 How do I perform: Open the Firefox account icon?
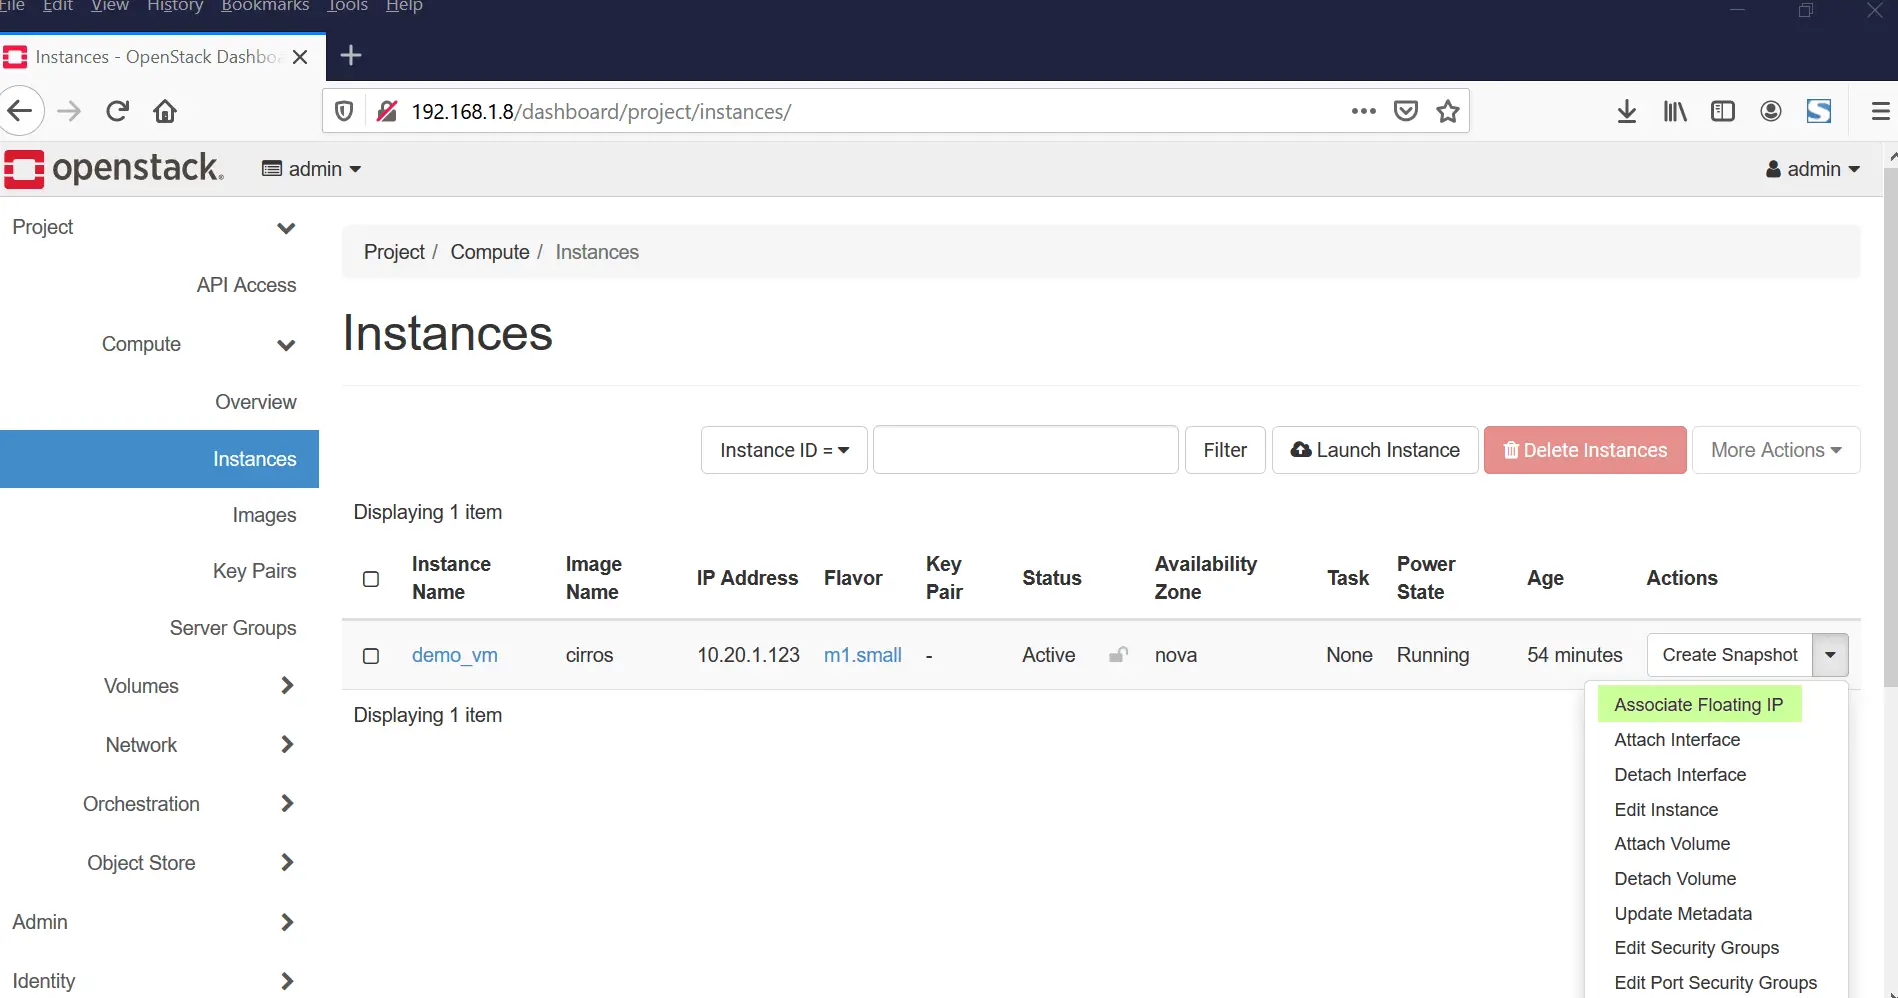pos(1771,111)
